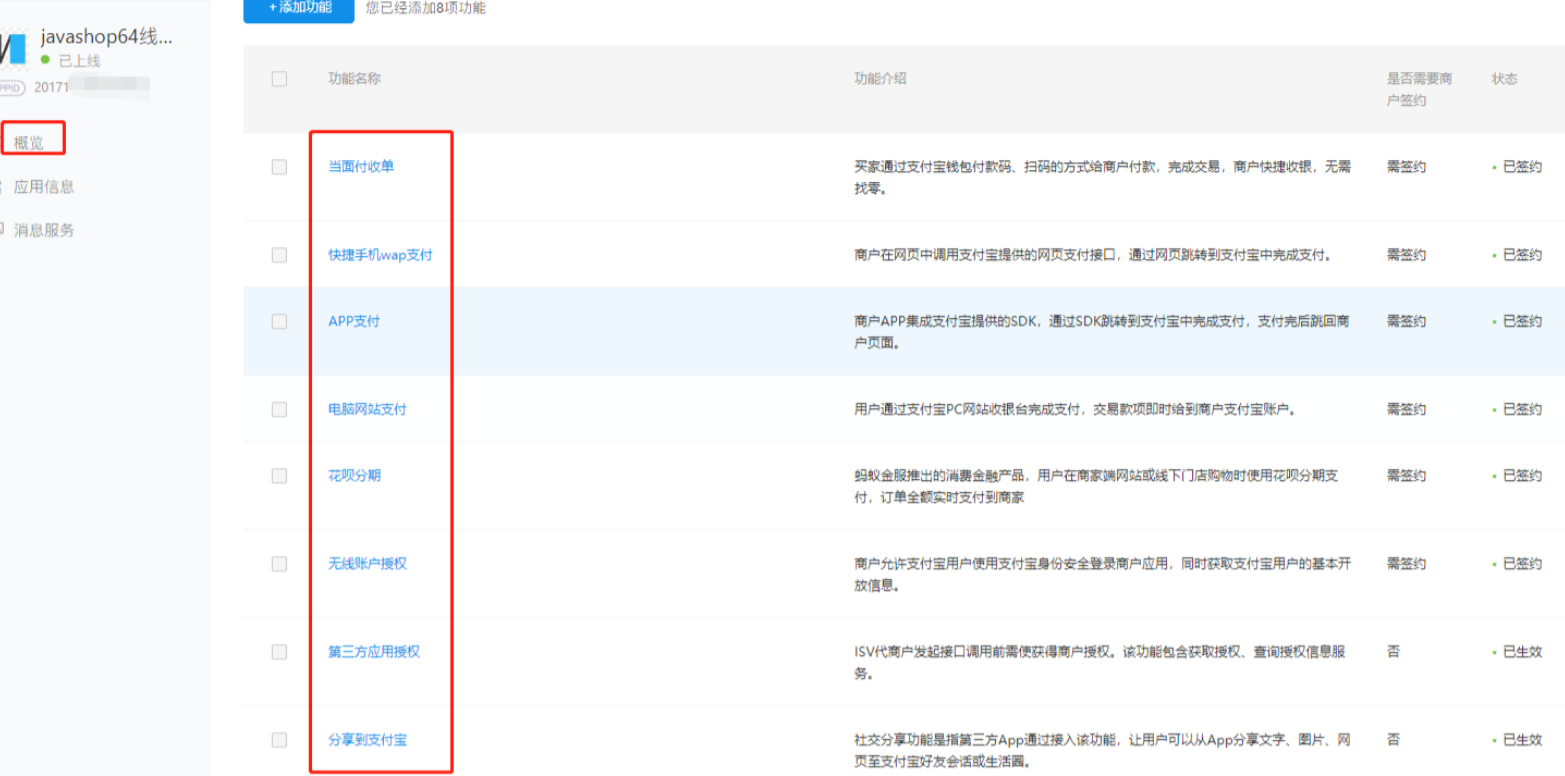Open the 概览 sidebar menu item
This screenshot has width=1565, height=776.
click(29, 143)
